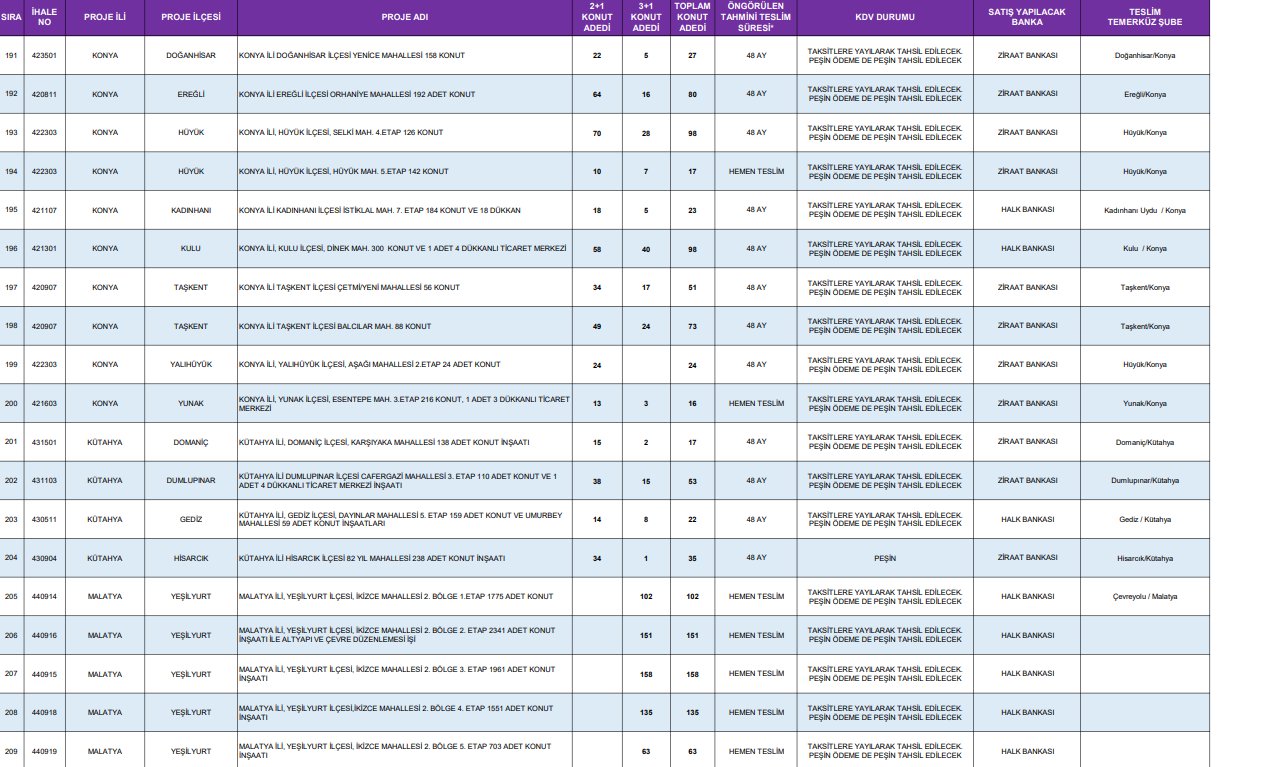Select tender number 431103
1280x767 pixels.
point(44,481)
